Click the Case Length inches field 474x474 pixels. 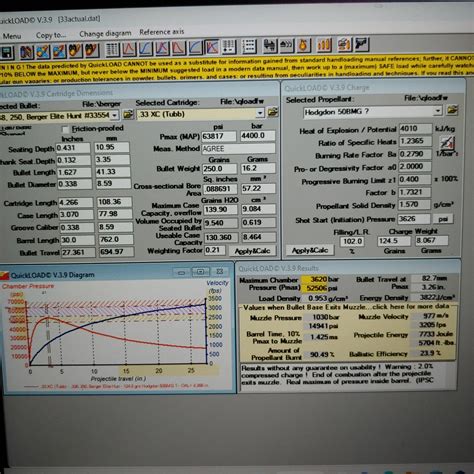click(x=76, y=215)
